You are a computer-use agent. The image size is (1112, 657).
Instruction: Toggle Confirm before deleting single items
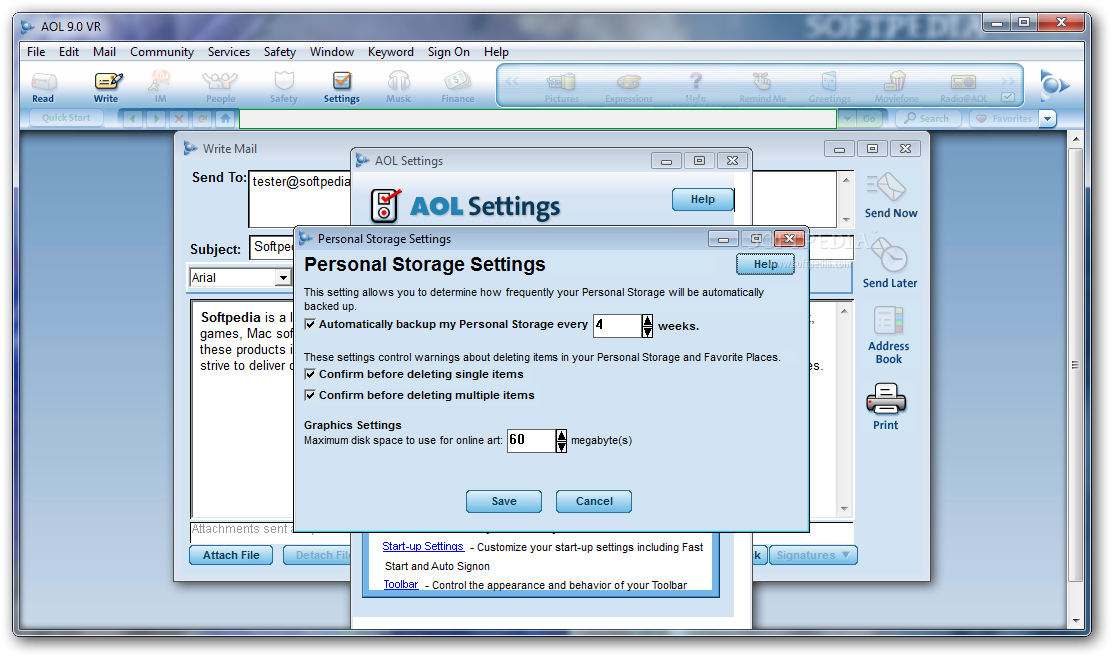point(310,374)
